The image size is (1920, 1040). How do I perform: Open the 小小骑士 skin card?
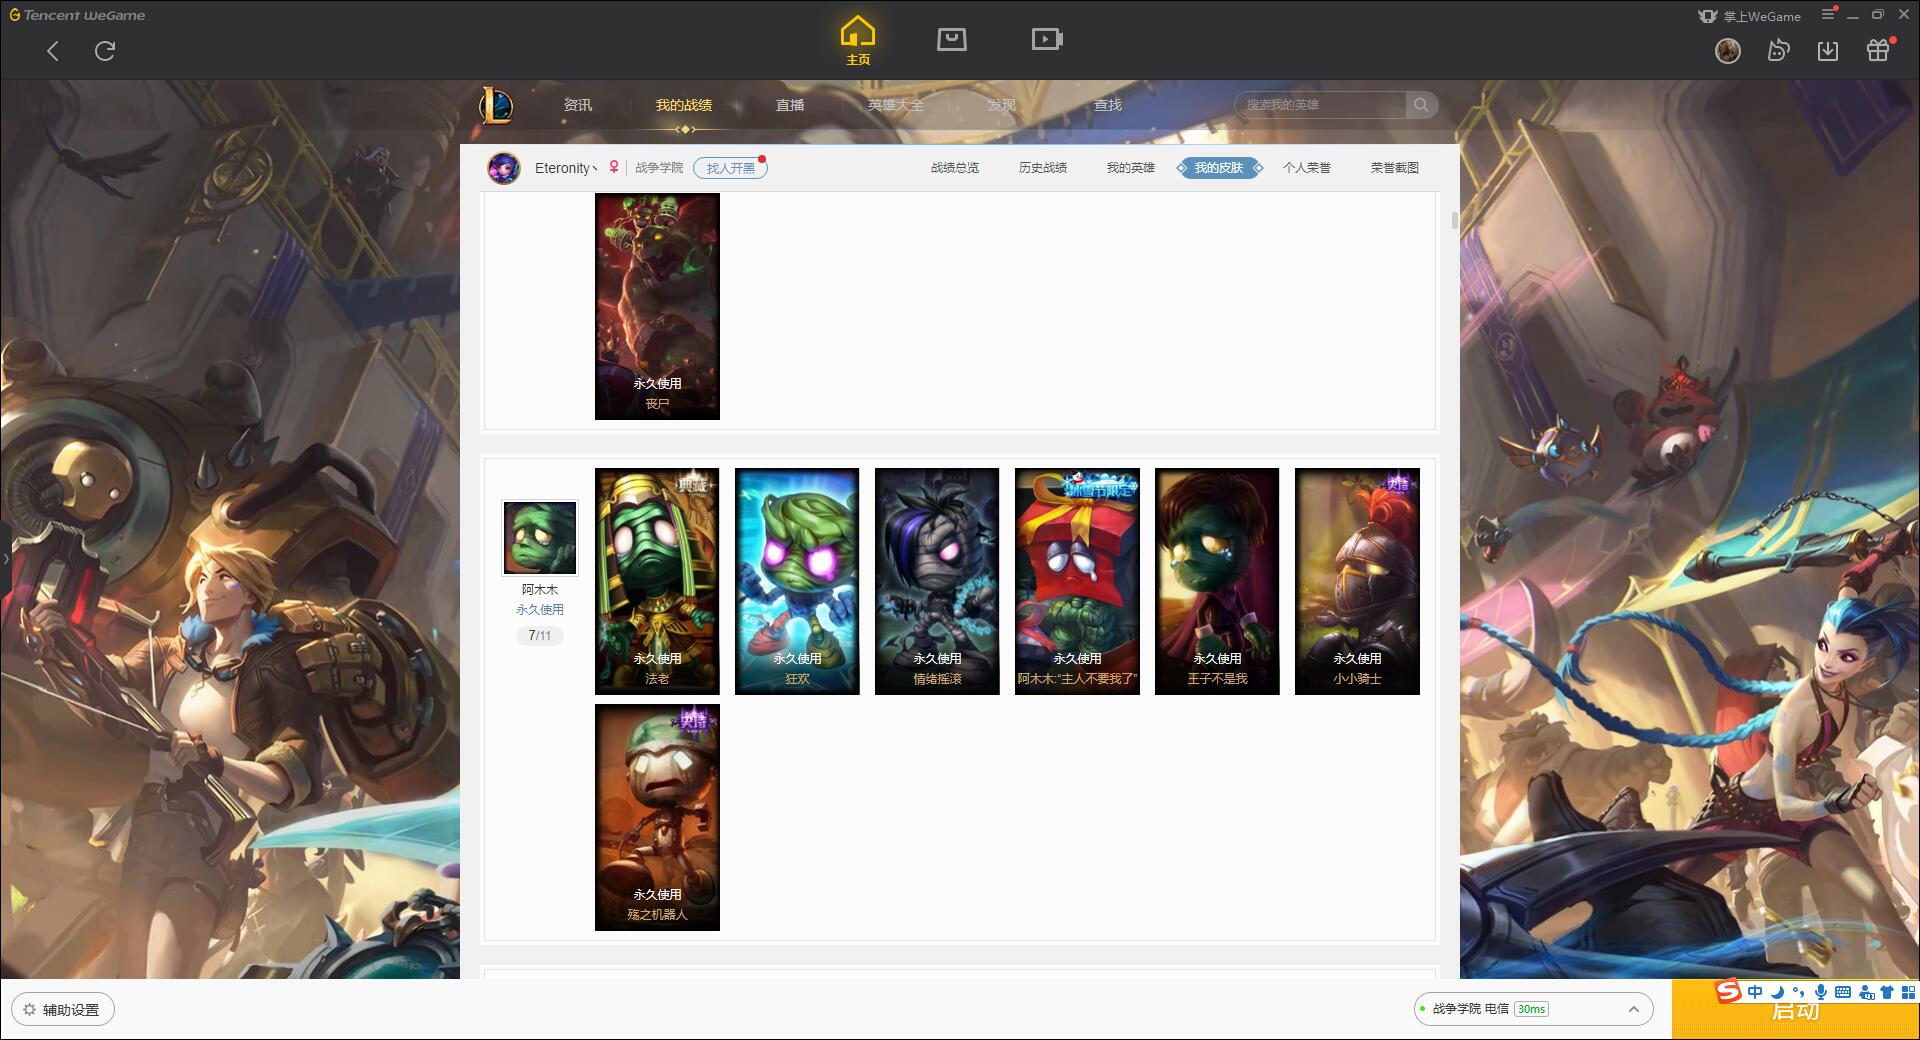tap(1357, 581)
